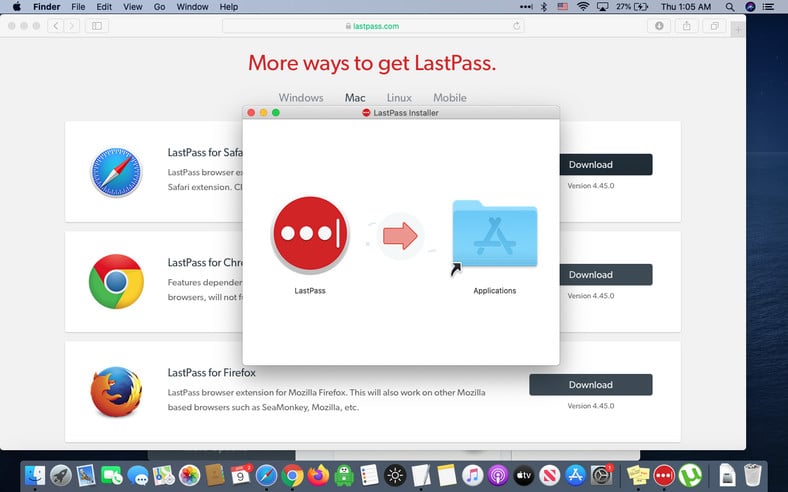The image size is (788, 492).
Task: Open Mail app in the Dock
Action: click(86, 475)
